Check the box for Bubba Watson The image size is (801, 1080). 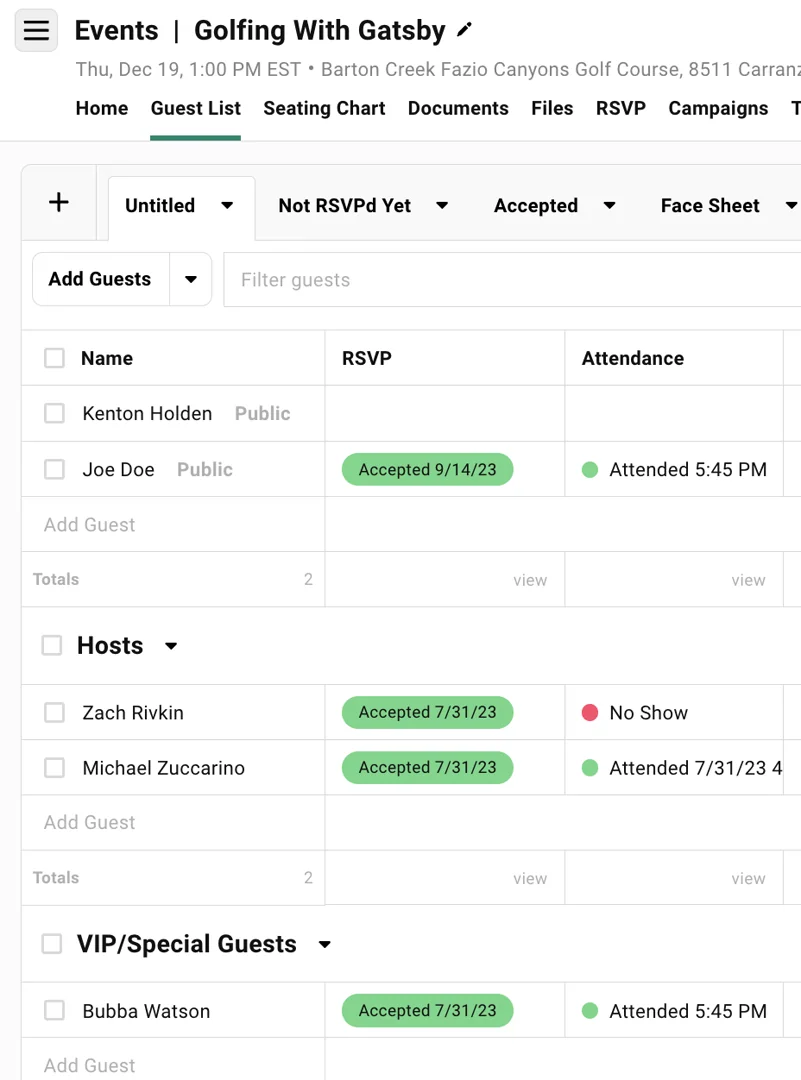tap(54, 1010)
